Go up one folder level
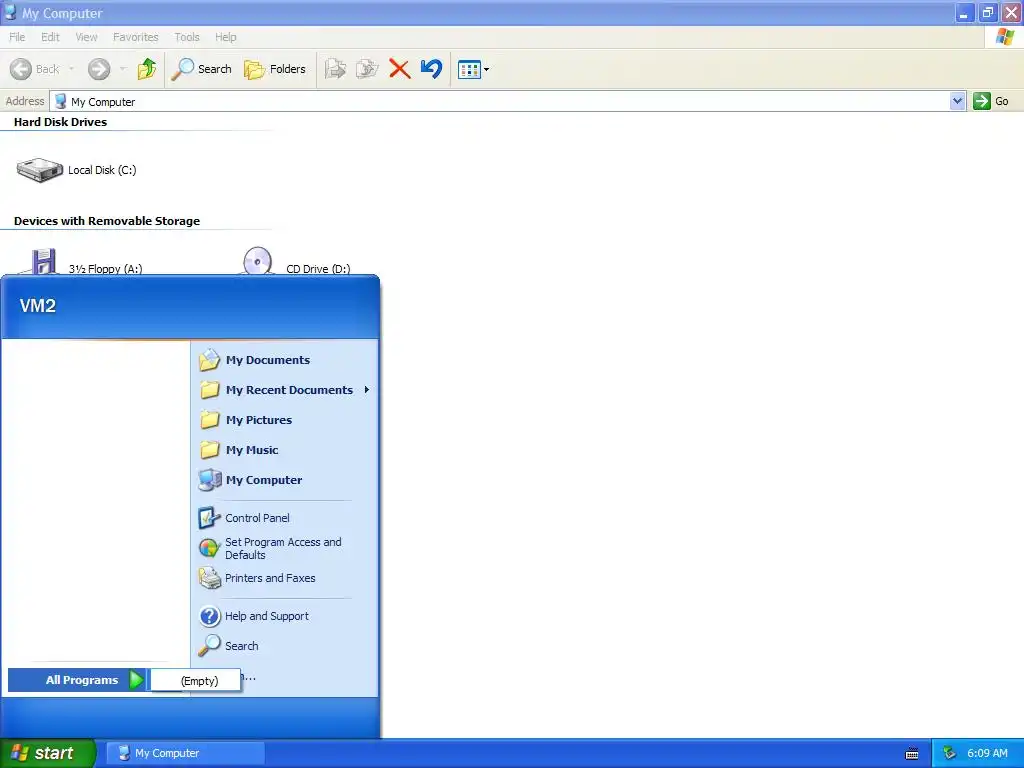 point(147,69)
